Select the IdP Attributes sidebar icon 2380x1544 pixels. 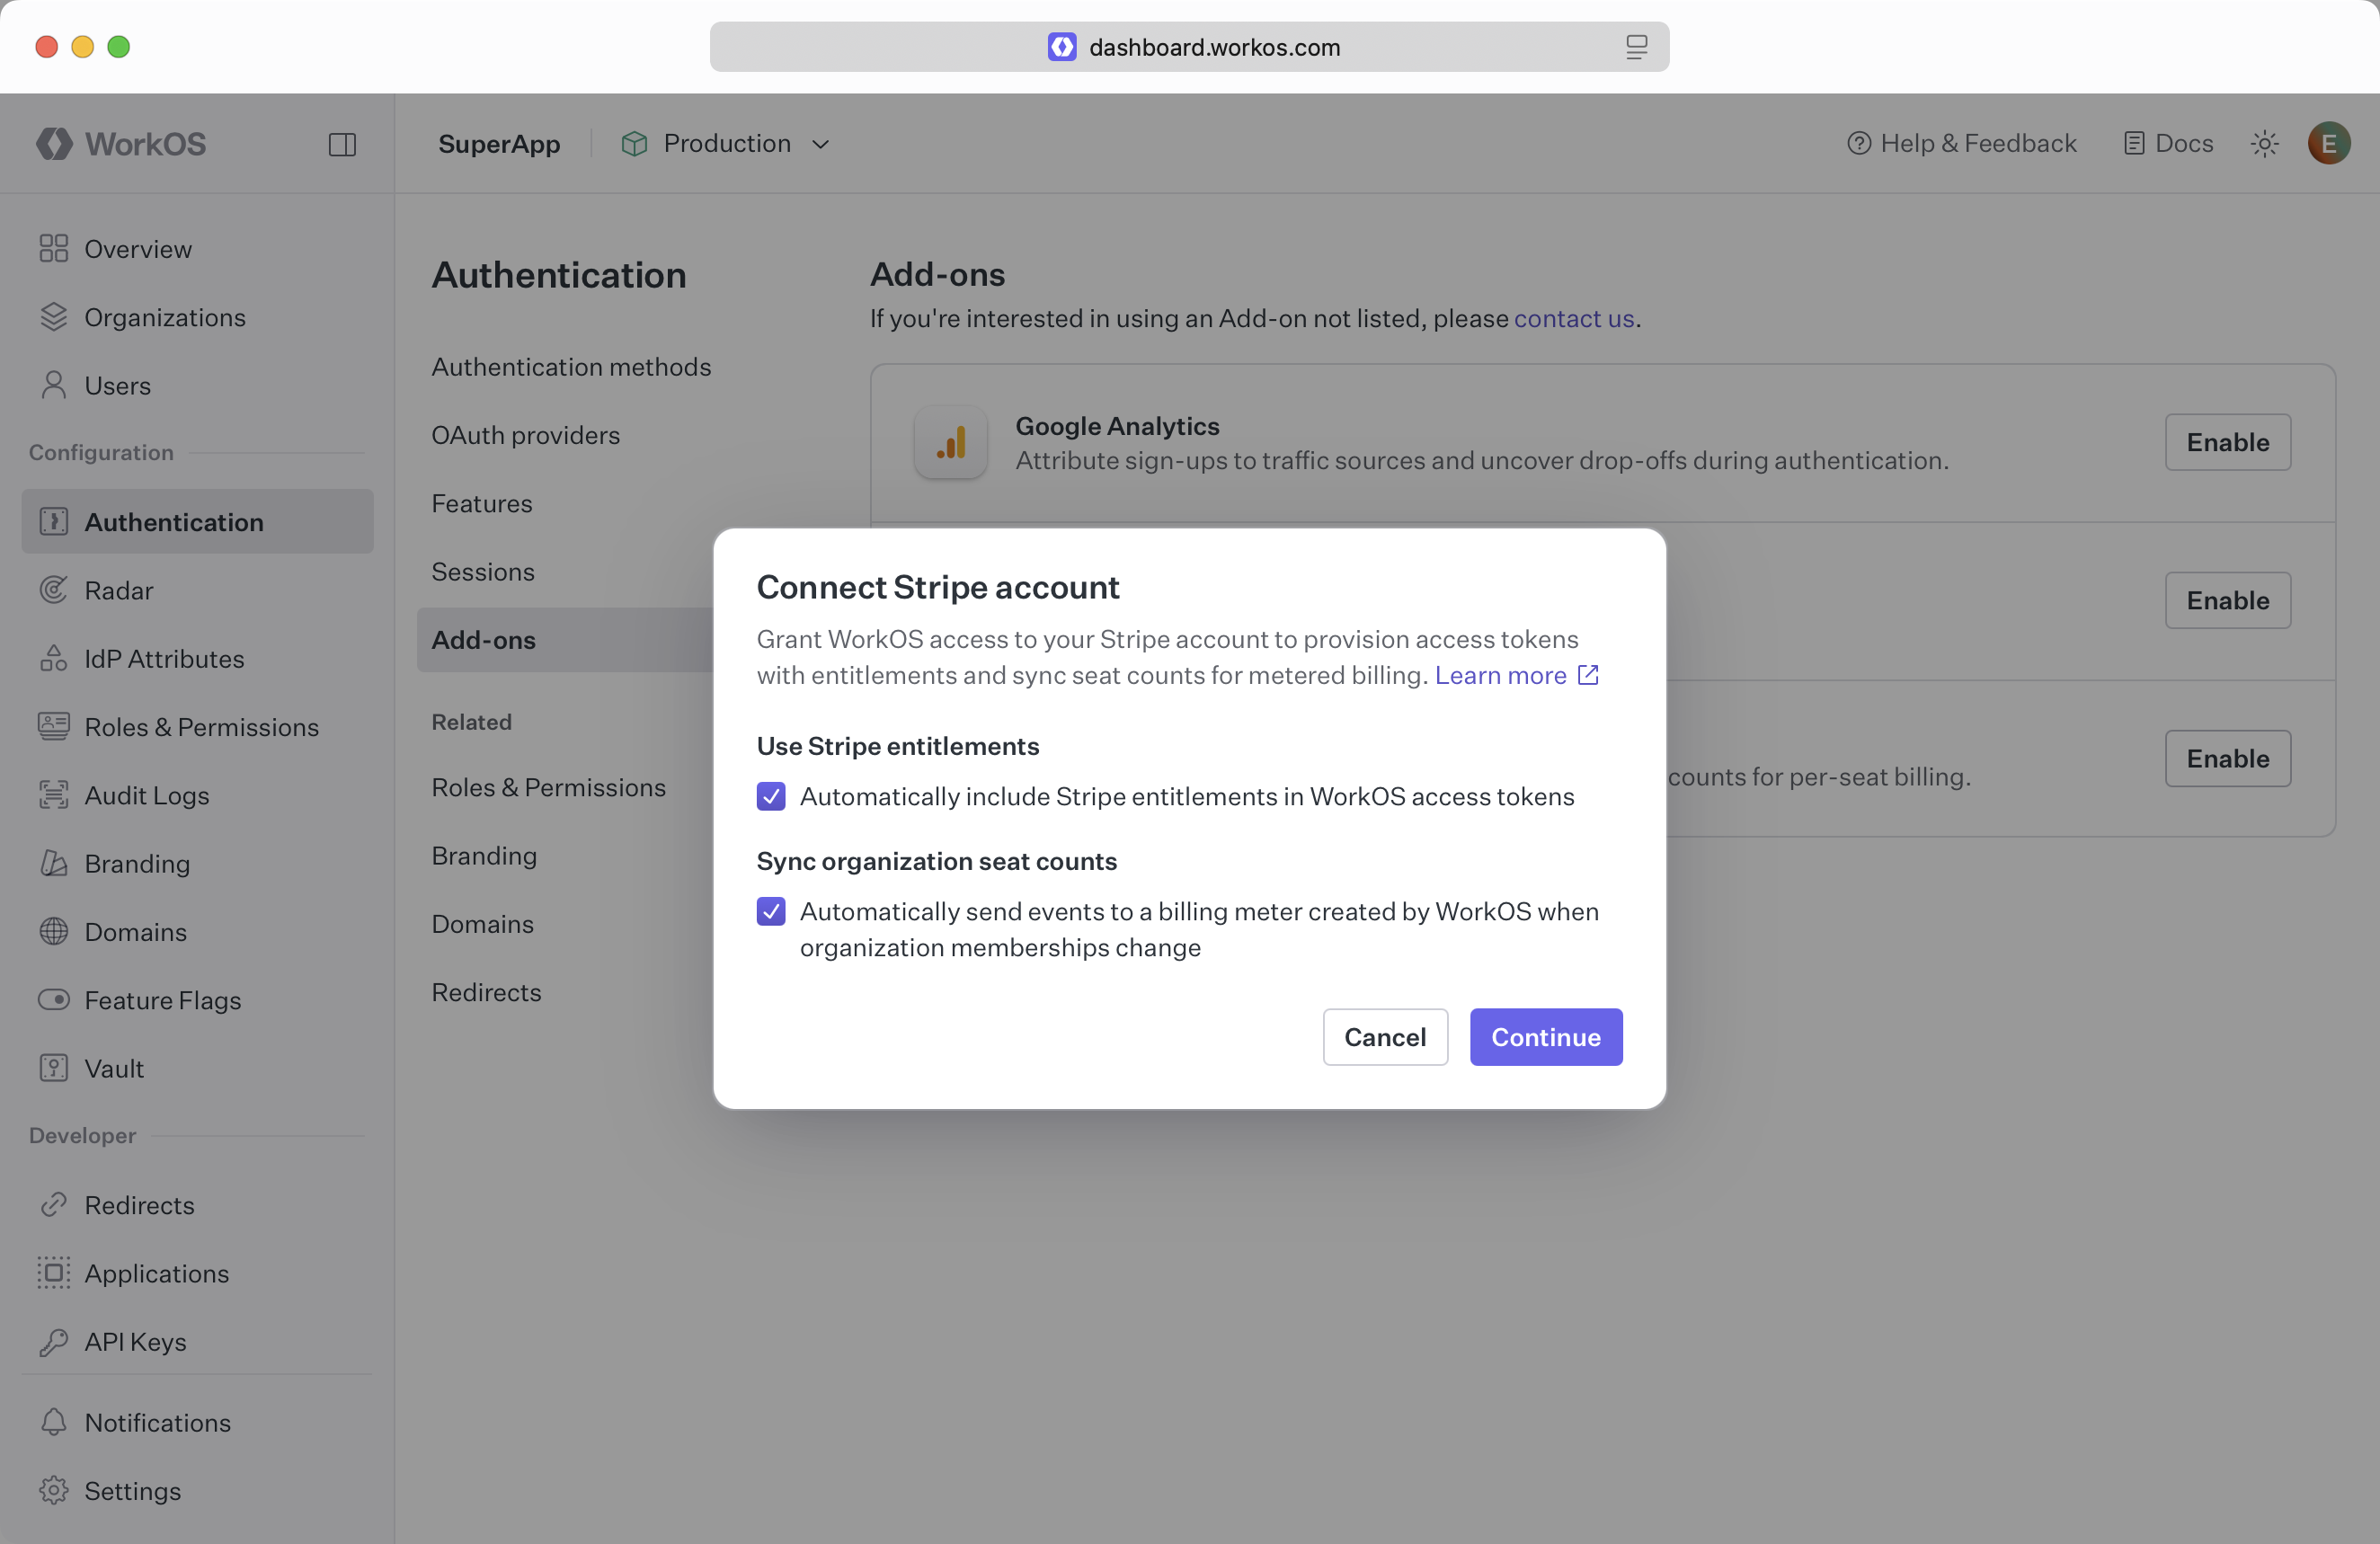point(53,658)
